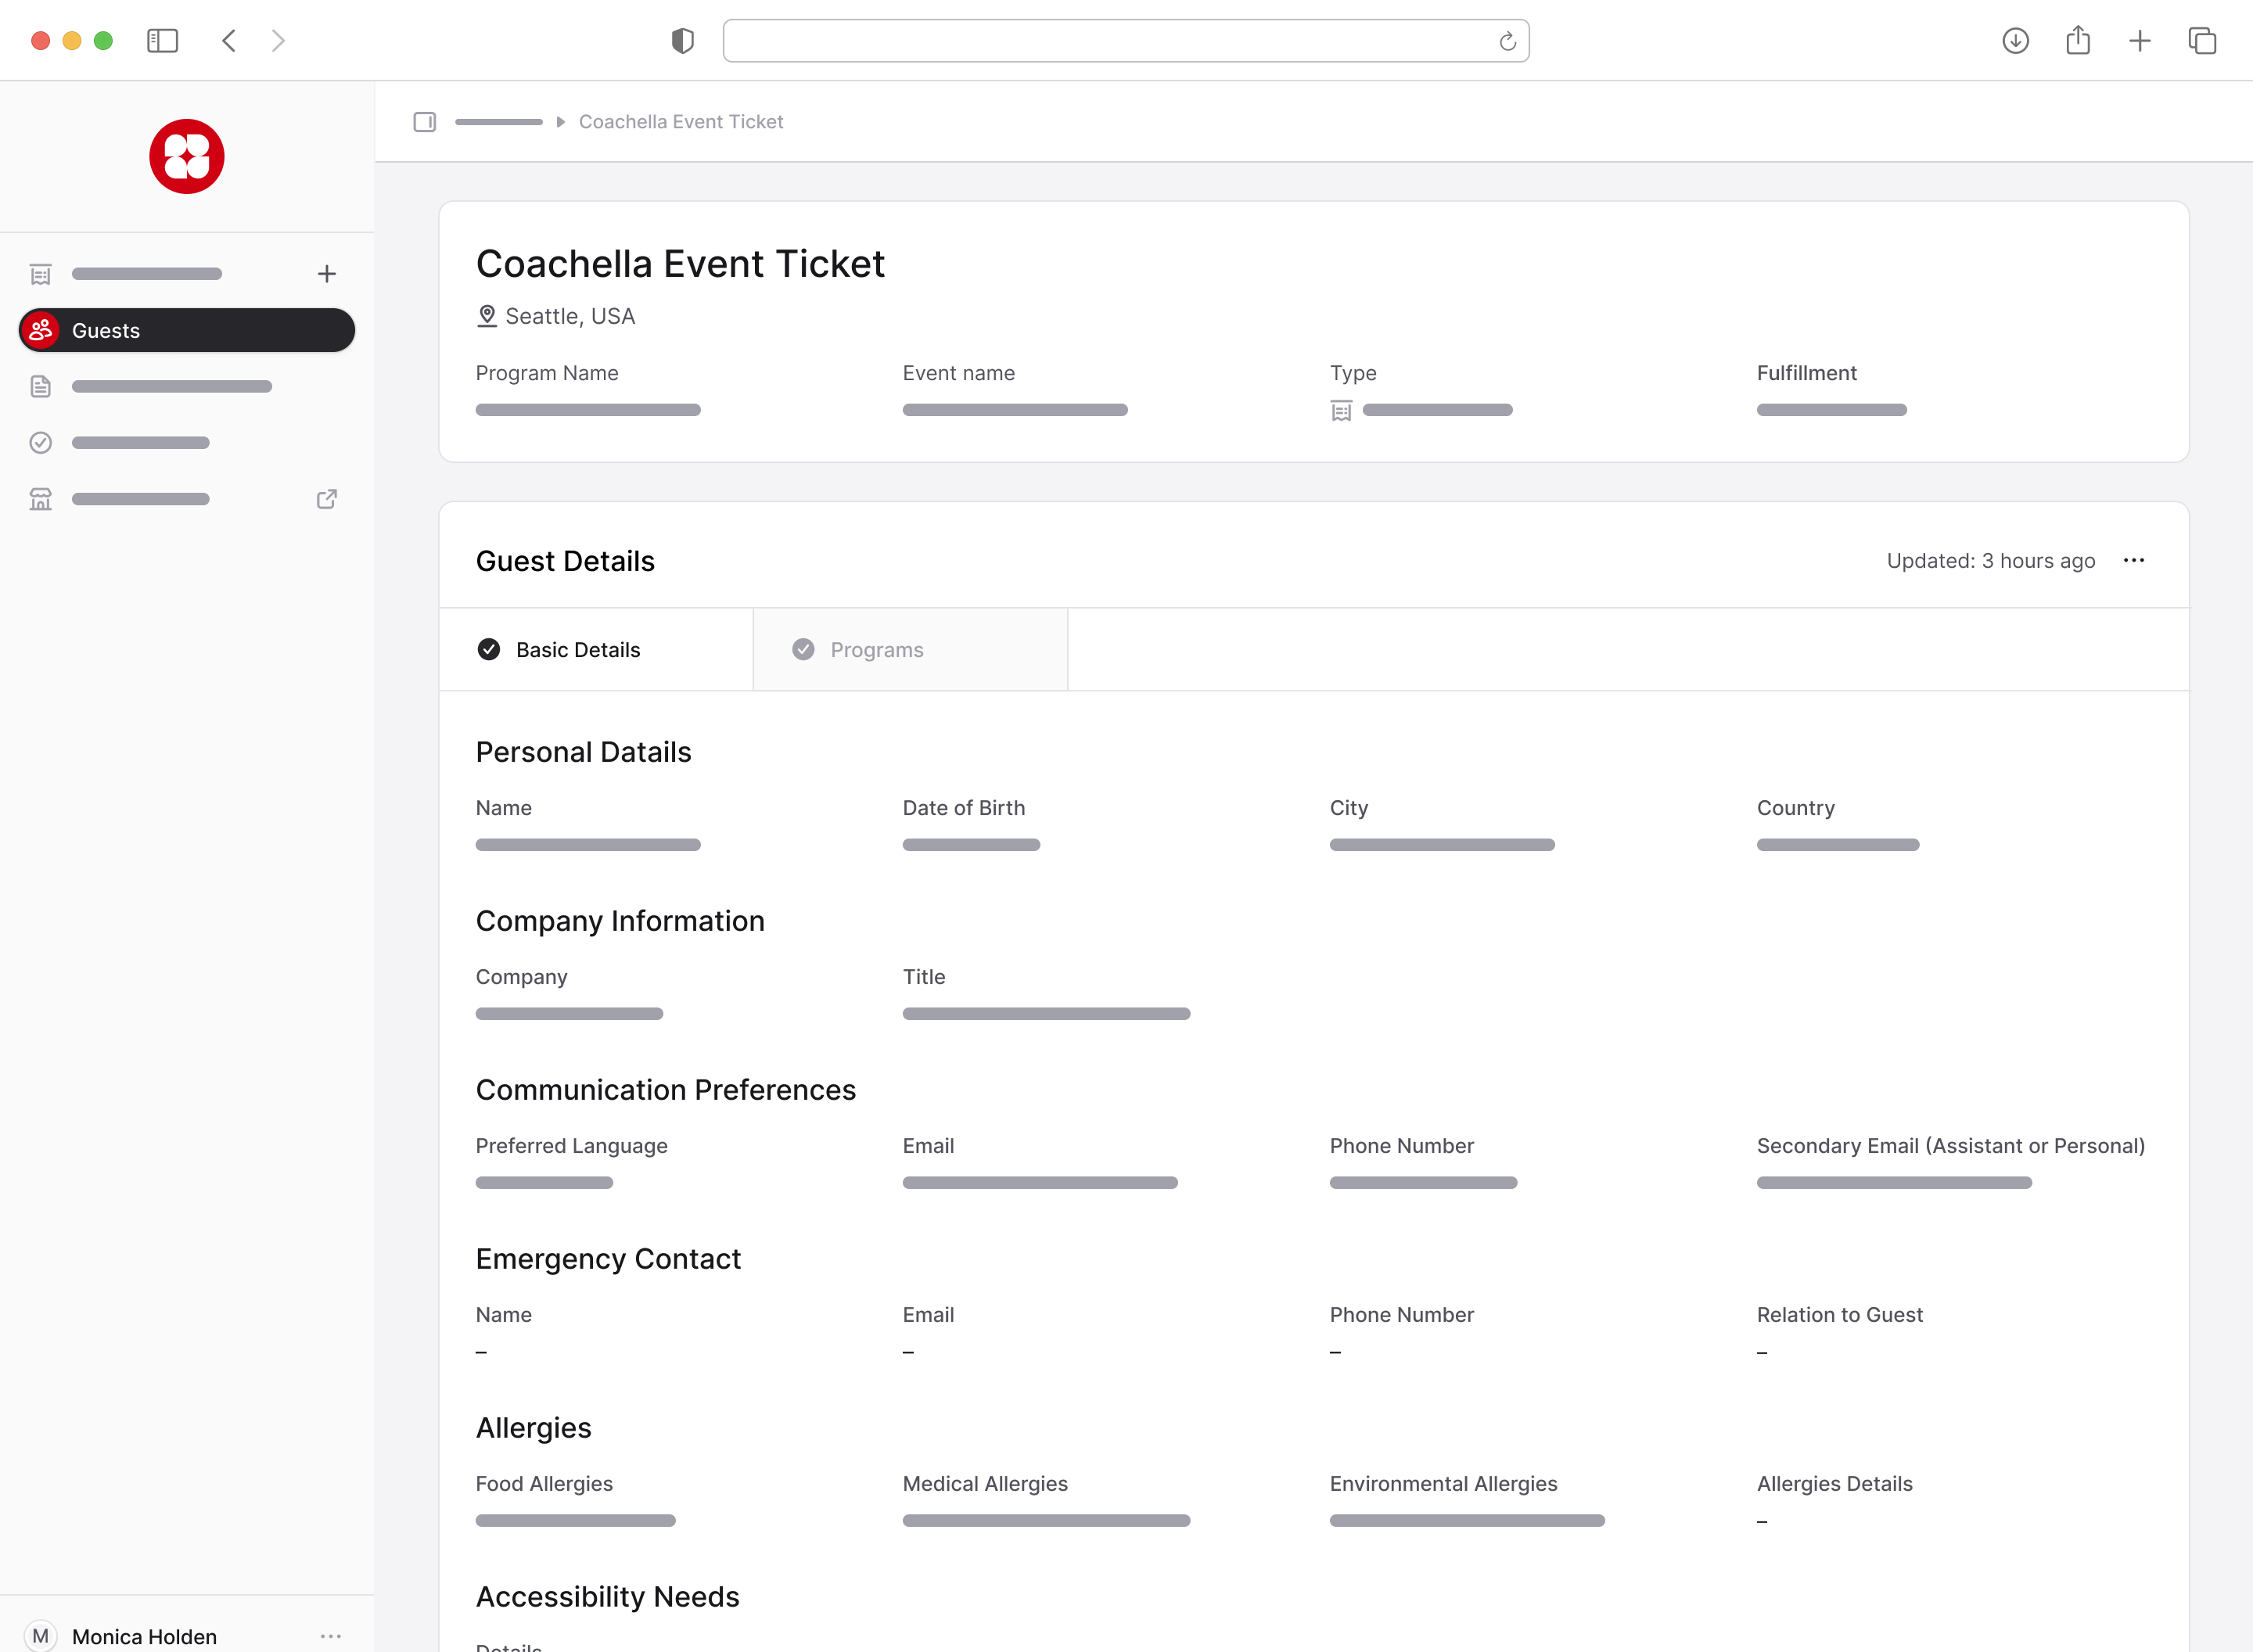Click the Allergies section heading
This screenshot has height=1652, width=2253.
tap(533, 1428)
